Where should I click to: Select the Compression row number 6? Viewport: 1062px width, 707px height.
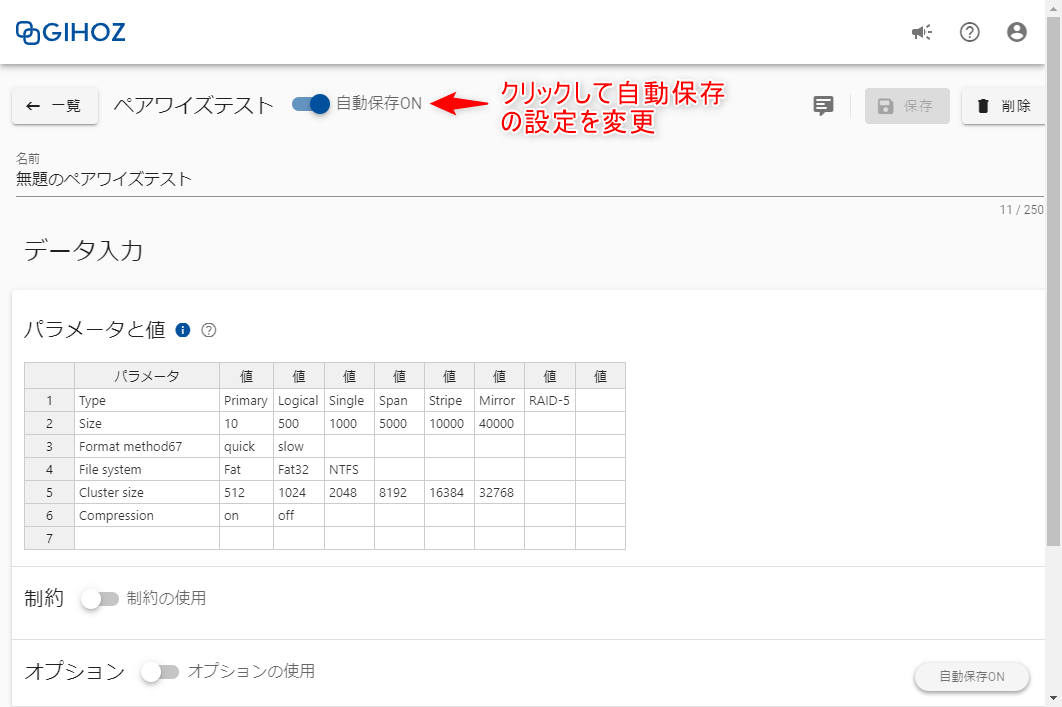(49, 515)
